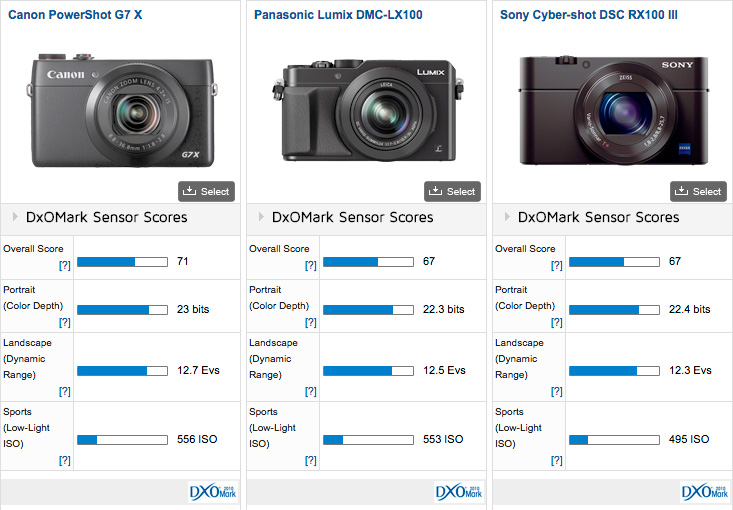Click Sony "Overall Score" label

(525, 249)
